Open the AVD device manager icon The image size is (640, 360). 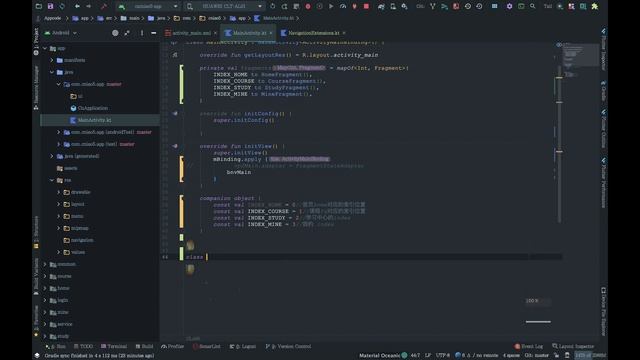393,6
